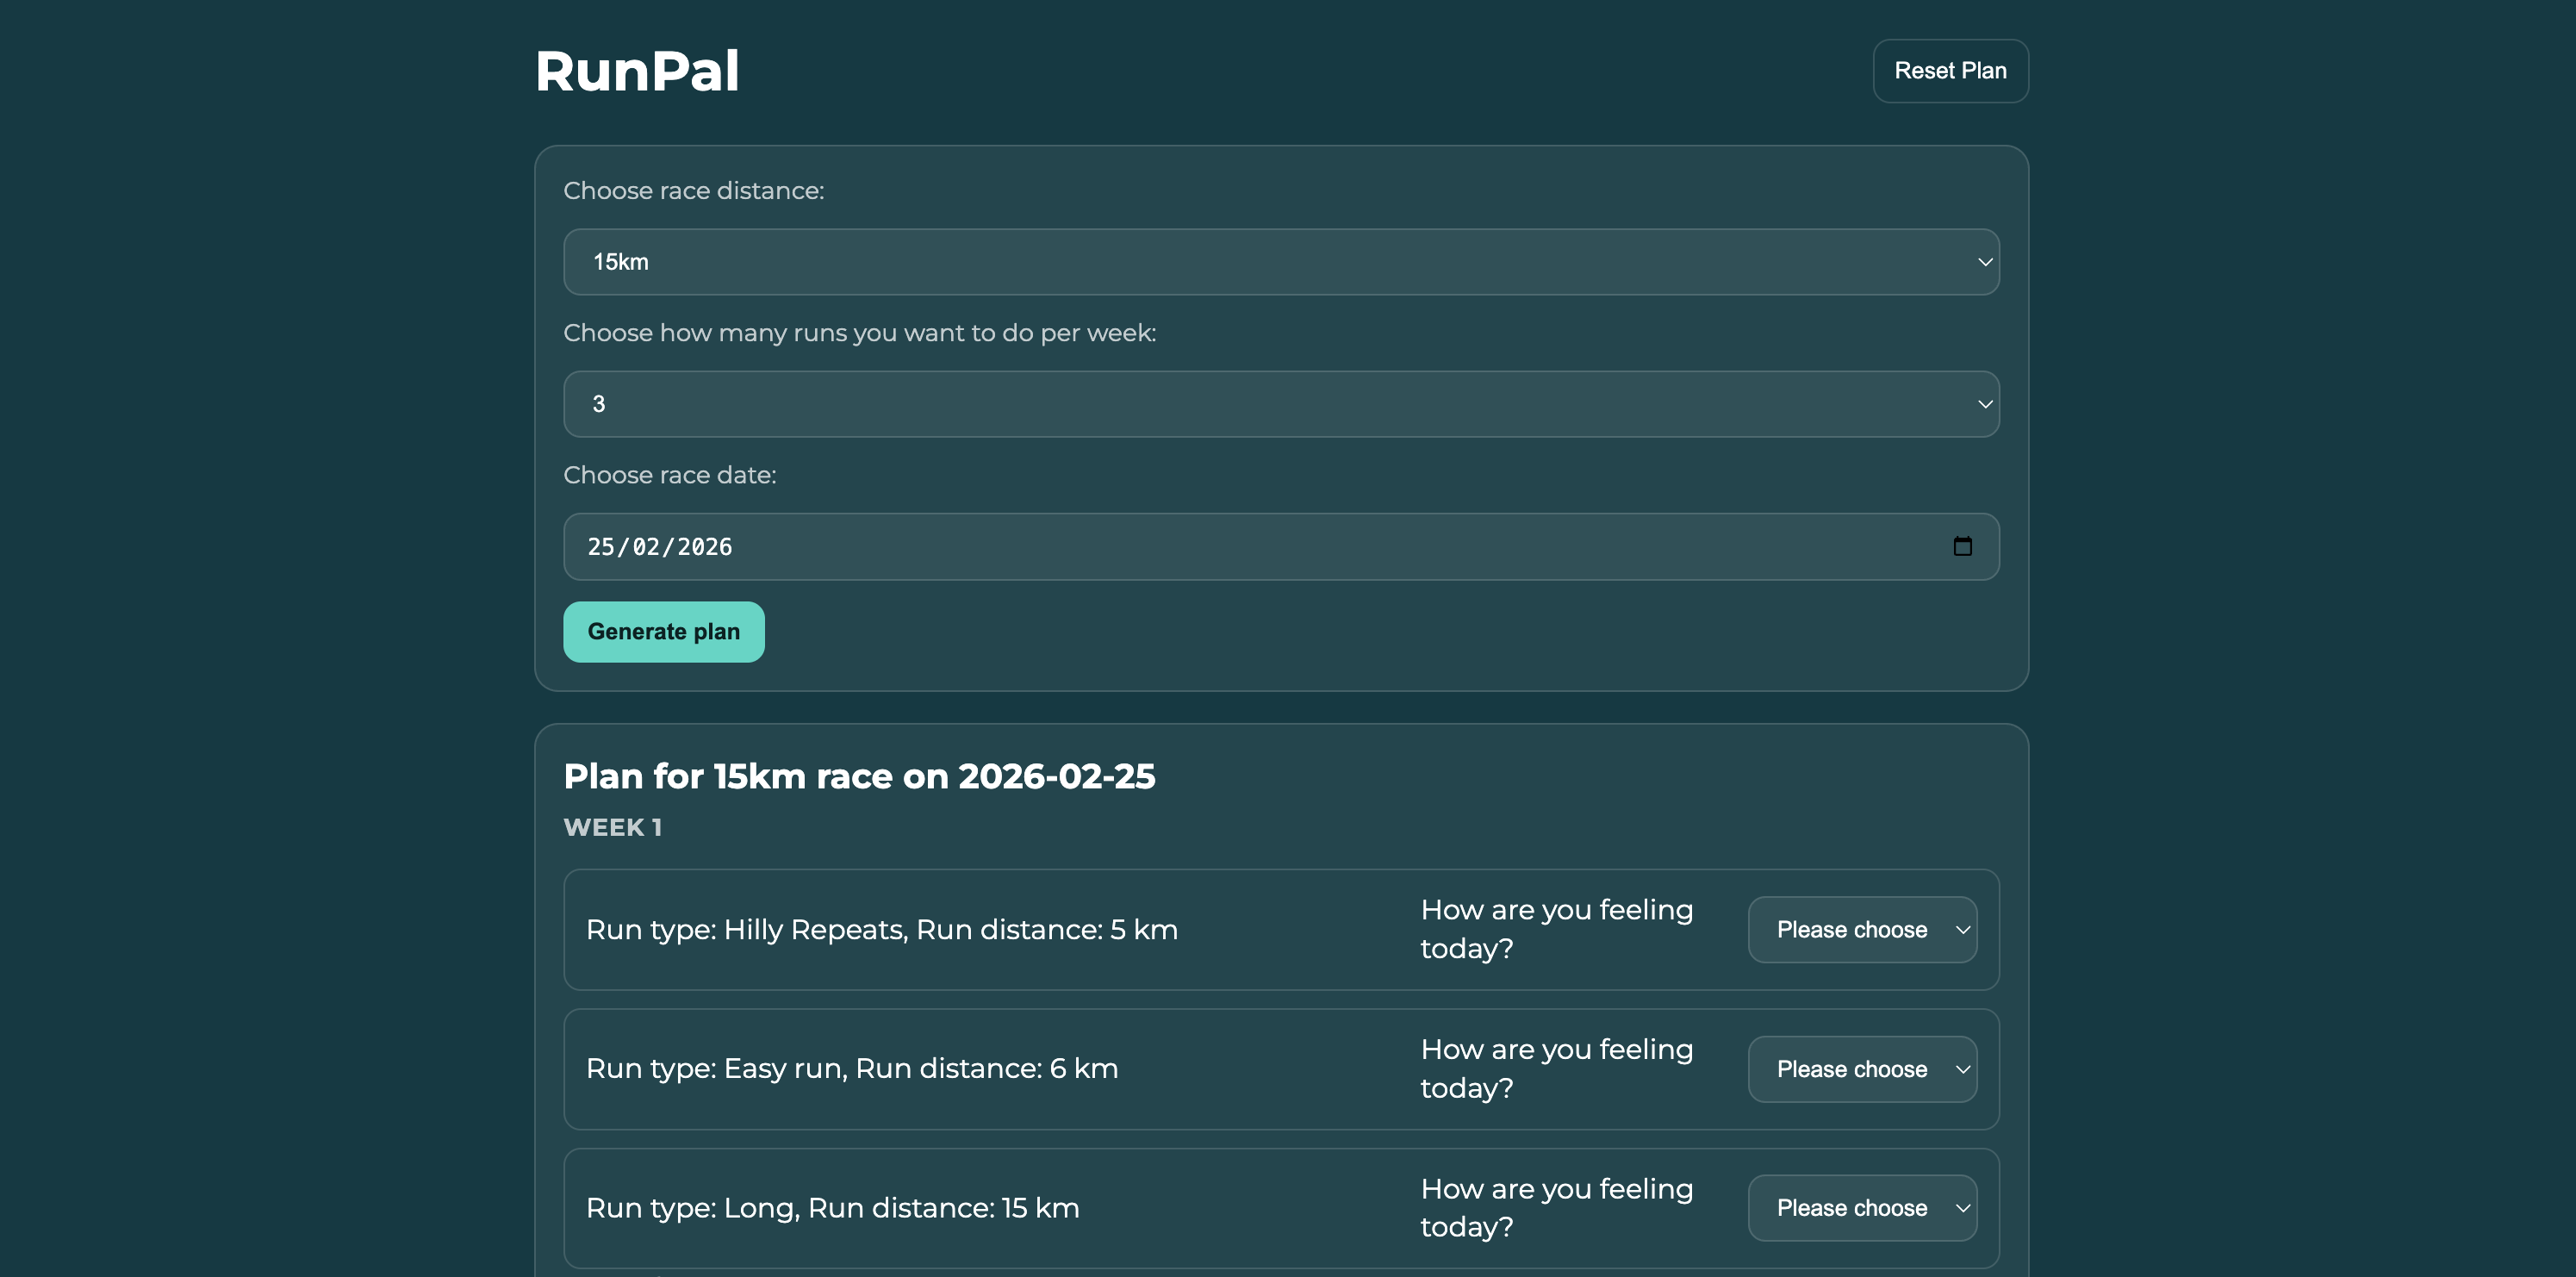Viewport: 2576px width, 1277px height.
Task: Open feeling dropdown for Long run
Action: click(x=1862, y=1208)
